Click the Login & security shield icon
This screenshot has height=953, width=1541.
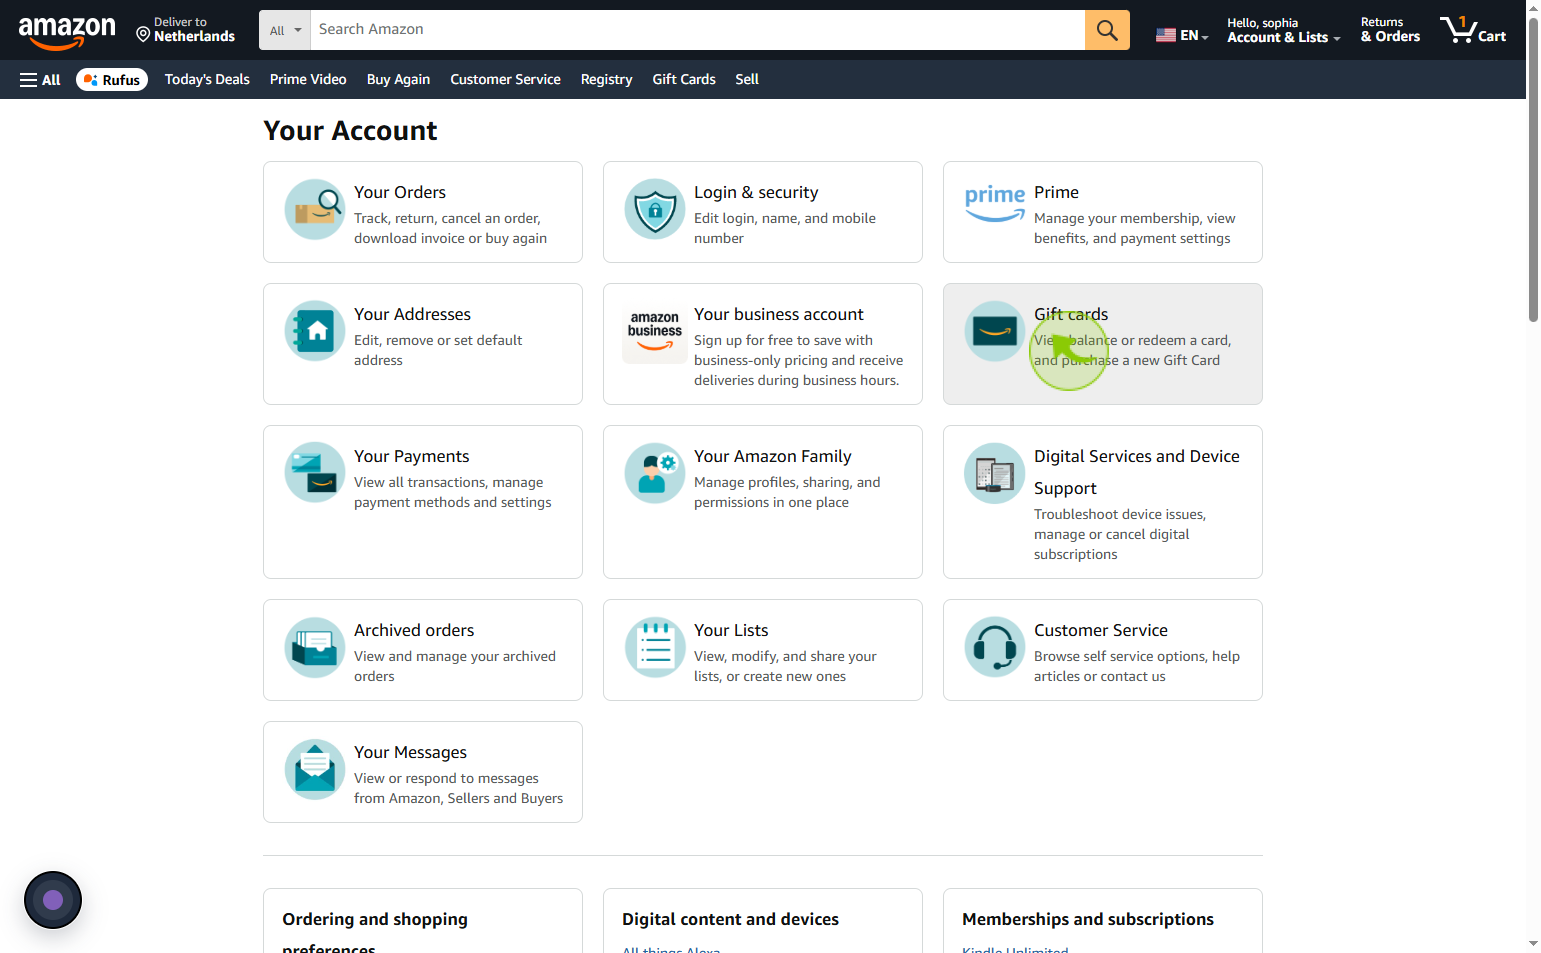click(655, 209)
